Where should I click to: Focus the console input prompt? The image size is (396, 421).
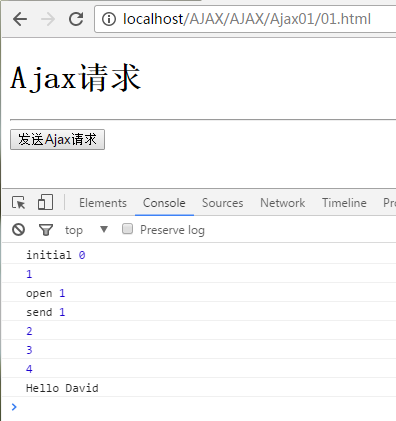coord(199,407)
